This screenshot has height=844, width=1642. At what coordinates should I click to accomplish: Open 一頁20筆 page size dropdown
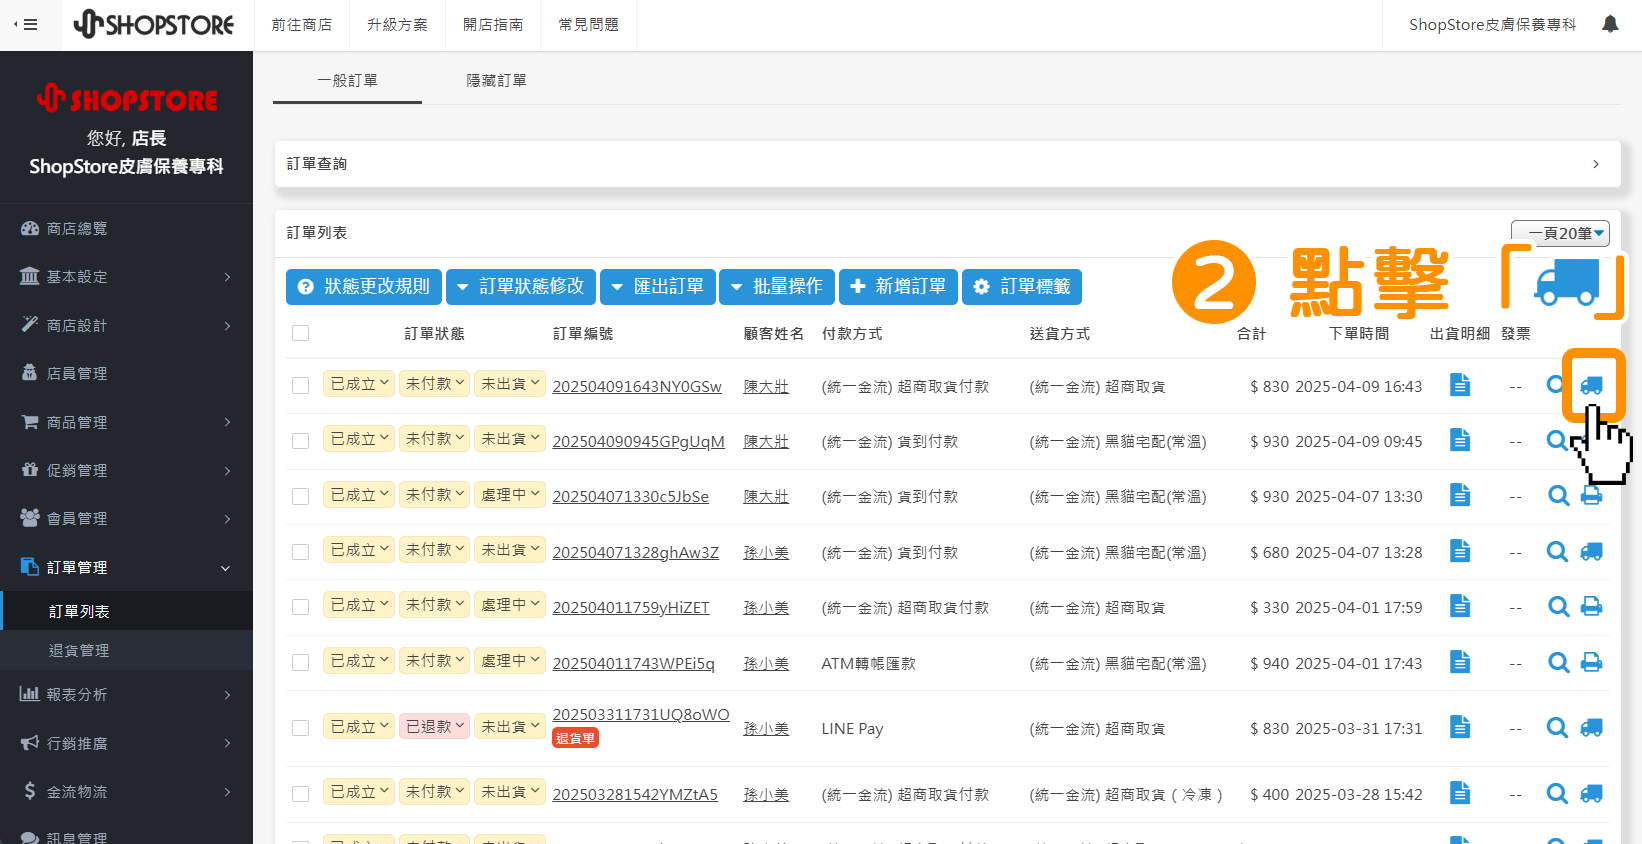click(x=1560, y=233)
